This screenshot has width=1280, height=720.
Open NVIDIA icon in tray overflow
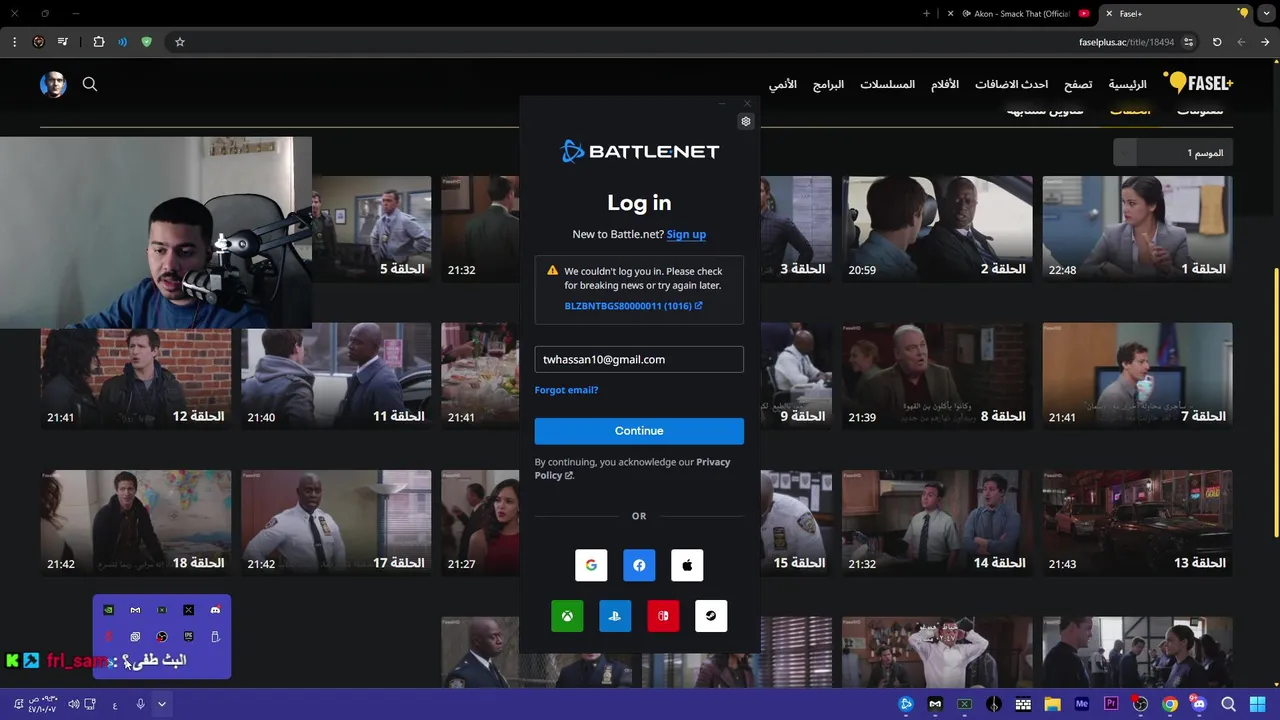(x=109, y=610)
